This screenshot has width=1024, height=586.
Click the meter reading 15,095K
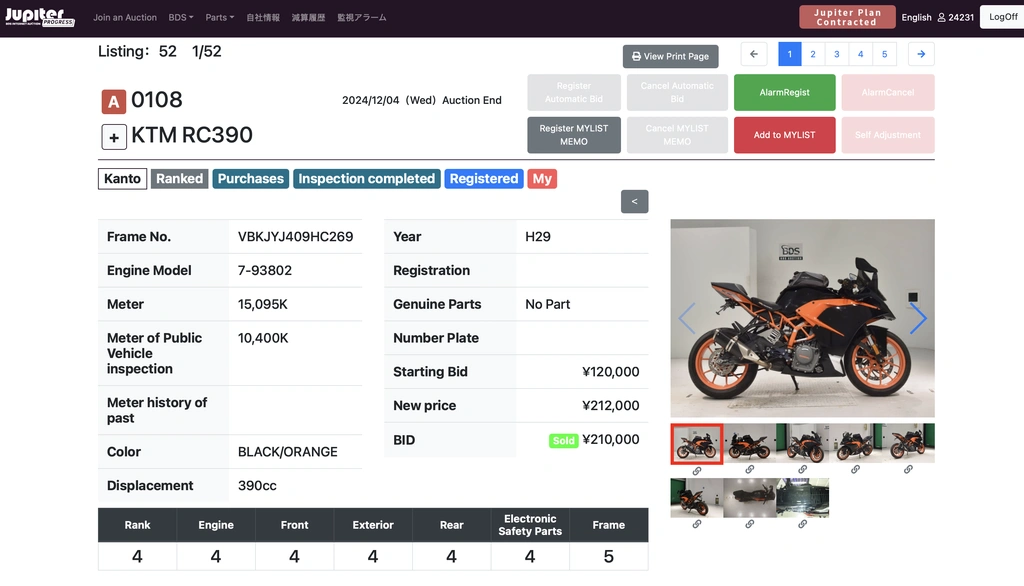[x=263, y=304]
